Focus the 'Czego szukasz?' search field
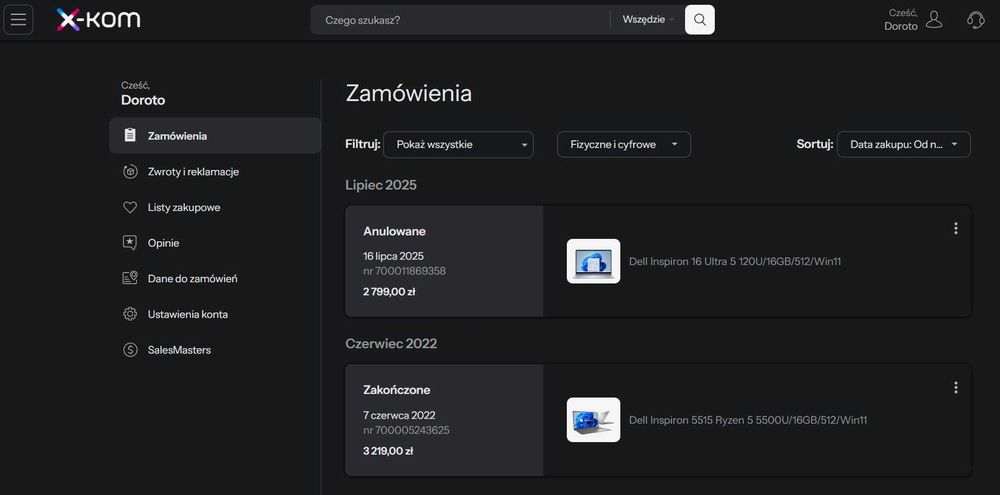1000x495 pixels. tap(460, 20)
